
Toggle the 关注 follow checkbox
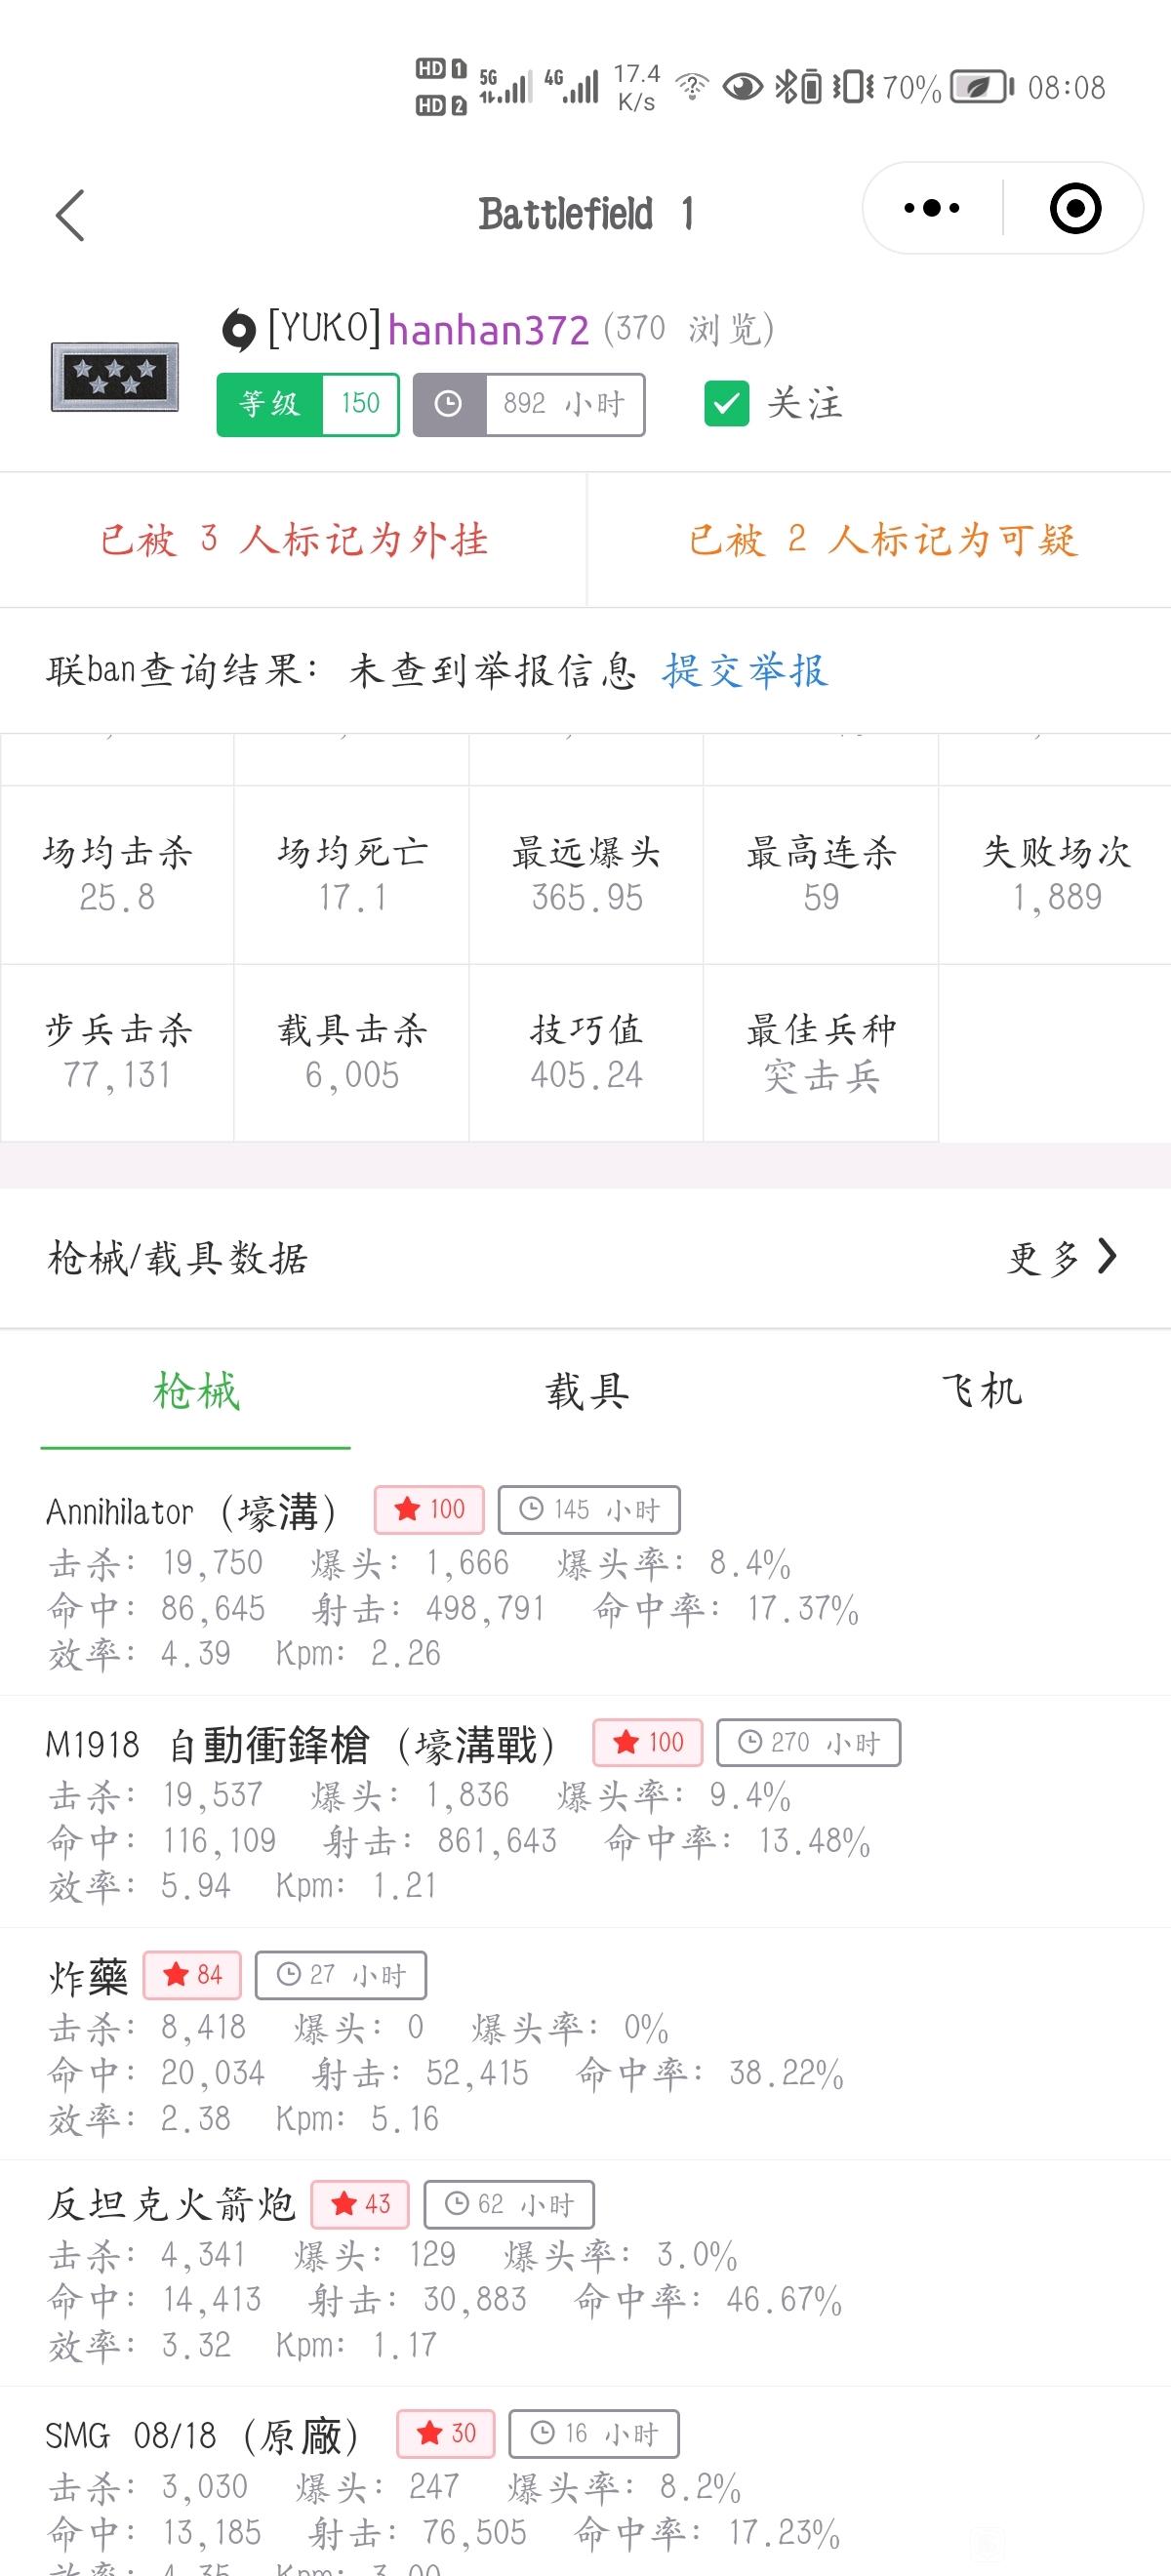726,404
